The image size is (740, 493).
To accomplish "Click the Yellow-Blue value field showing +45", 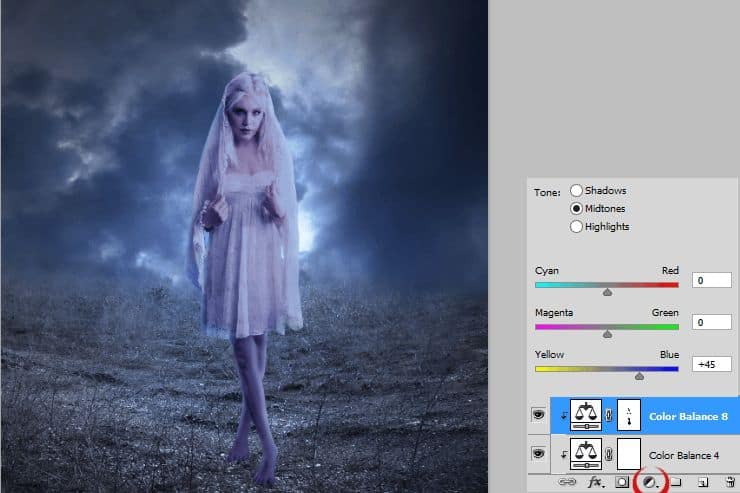I will pyautogui.click(x=711, y=364).
